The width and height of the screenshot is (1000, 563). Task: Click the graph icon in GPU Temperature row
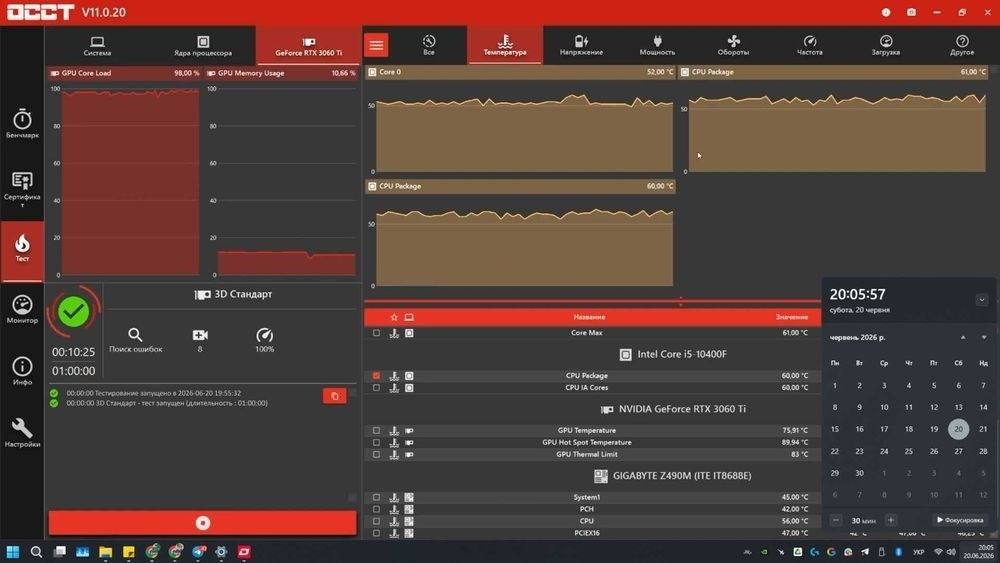[x=394, y=430]
